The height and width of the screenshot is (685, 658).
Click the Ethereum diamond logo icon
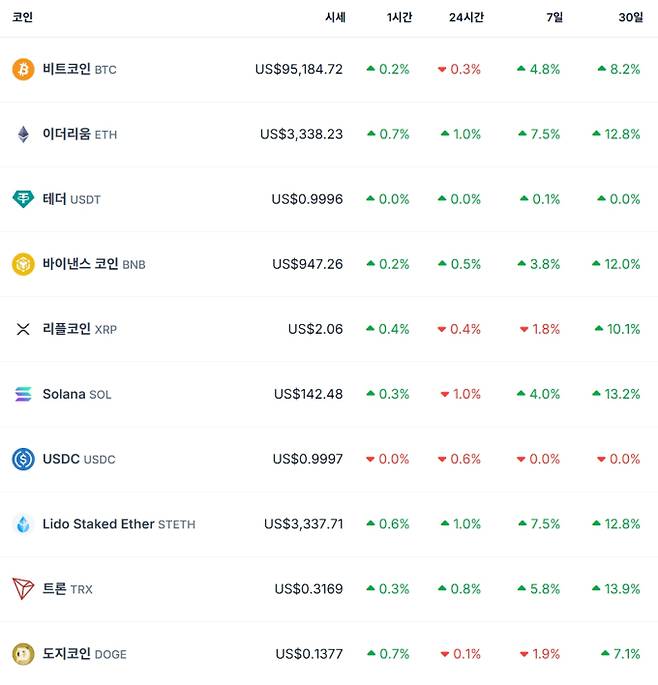(23, 134)
